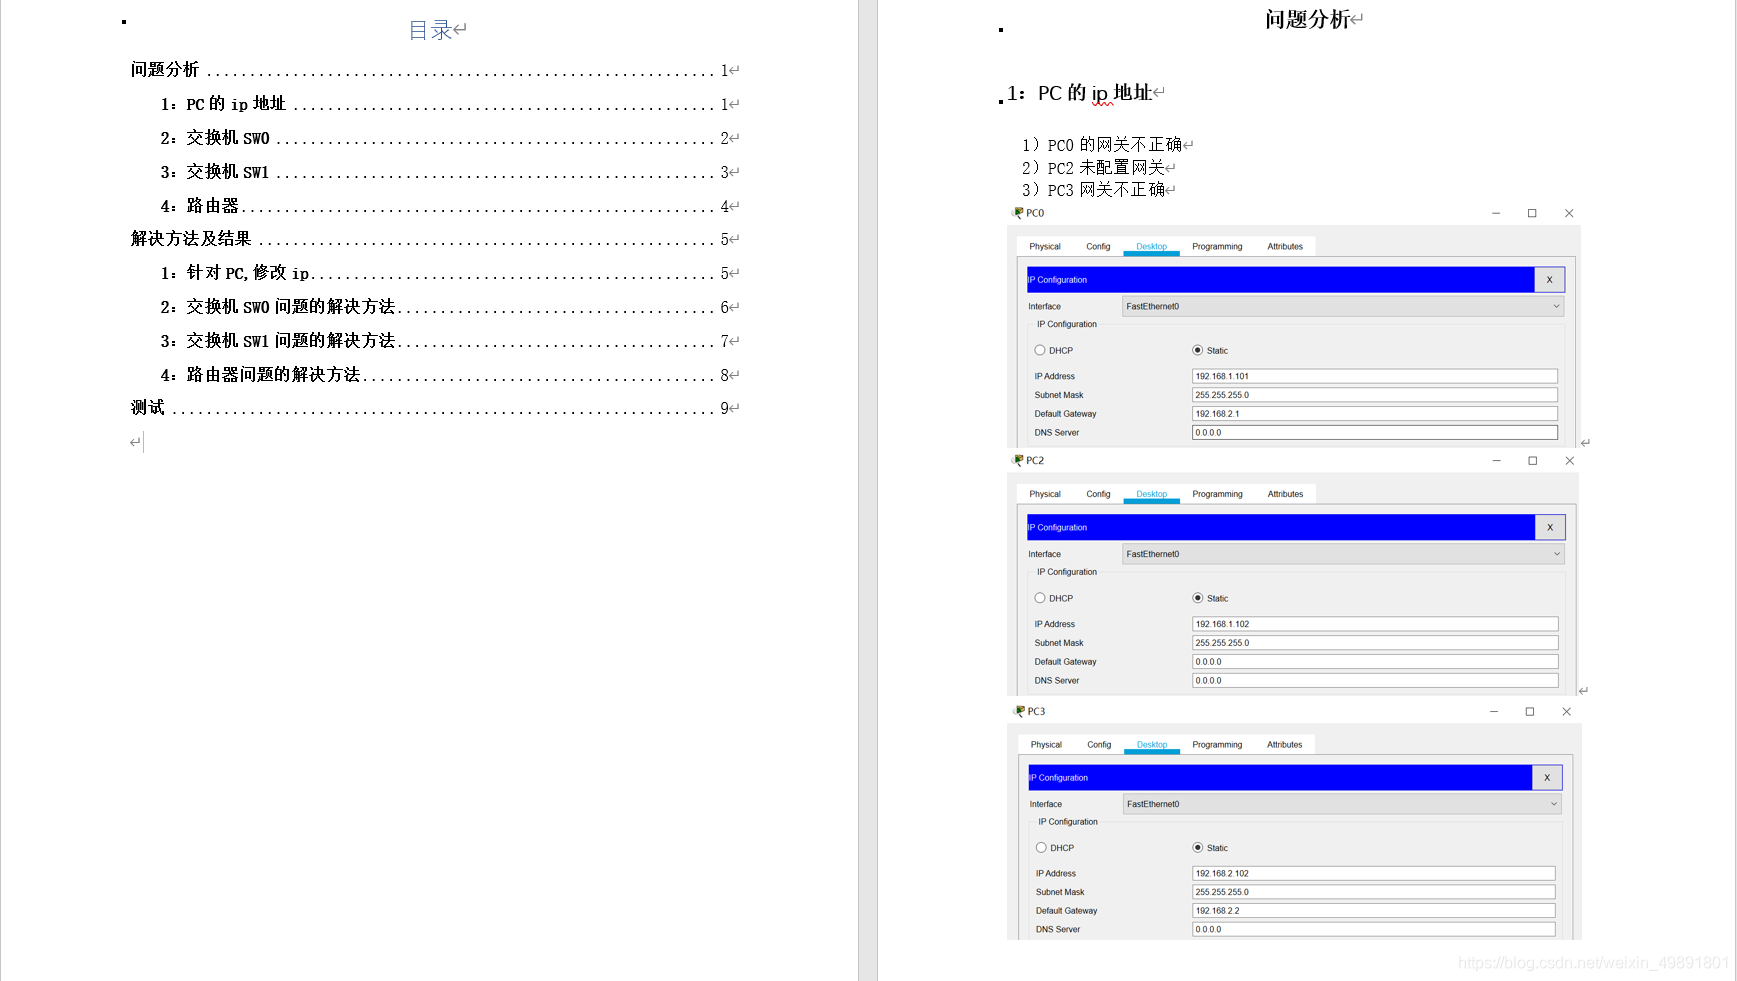
Task: Minimize the PC2 window
Action: pos(1497,461)
